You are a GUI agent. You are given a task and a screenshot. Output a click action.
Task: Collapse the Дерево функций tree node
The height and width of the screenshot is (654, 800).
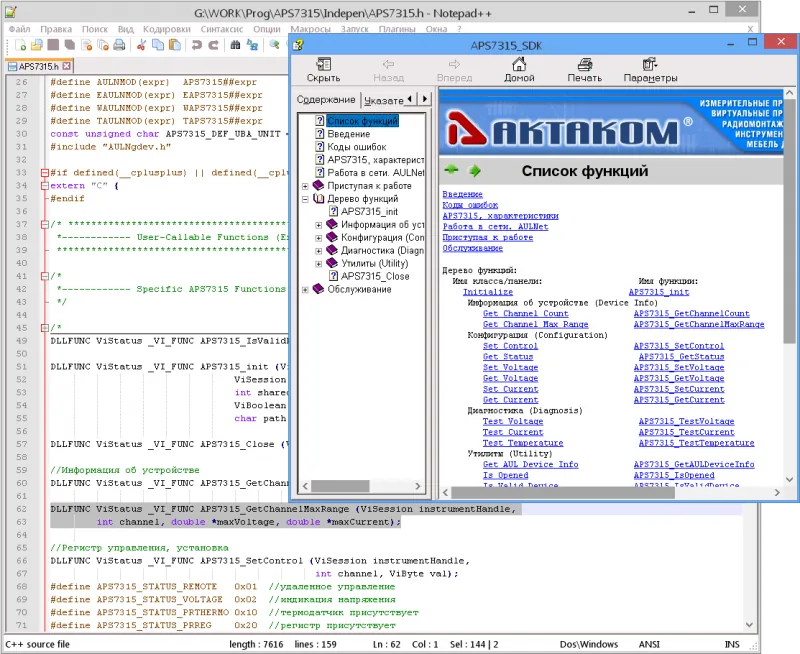point(305,199)
